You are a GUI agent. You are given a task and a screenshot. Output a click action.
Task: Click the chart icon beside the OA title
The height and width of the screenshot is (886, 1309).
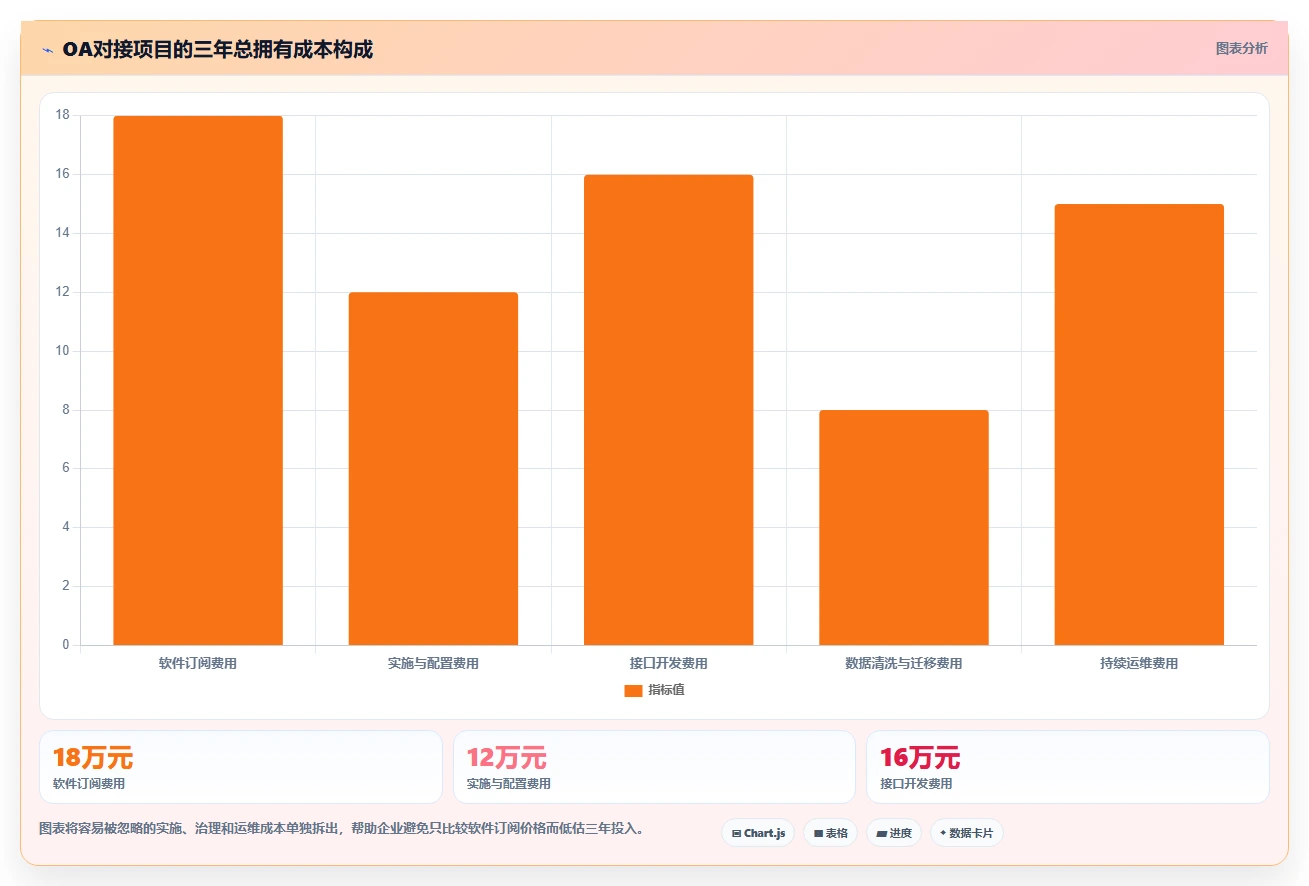(x=47, y=50)
